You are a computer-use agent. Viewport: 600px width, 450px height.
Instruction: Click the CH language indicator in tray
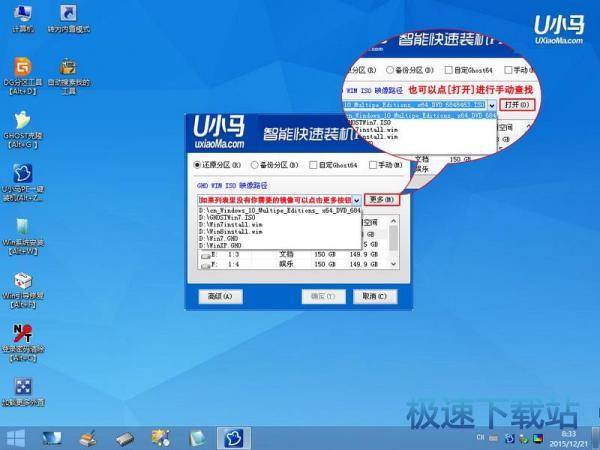480,437
